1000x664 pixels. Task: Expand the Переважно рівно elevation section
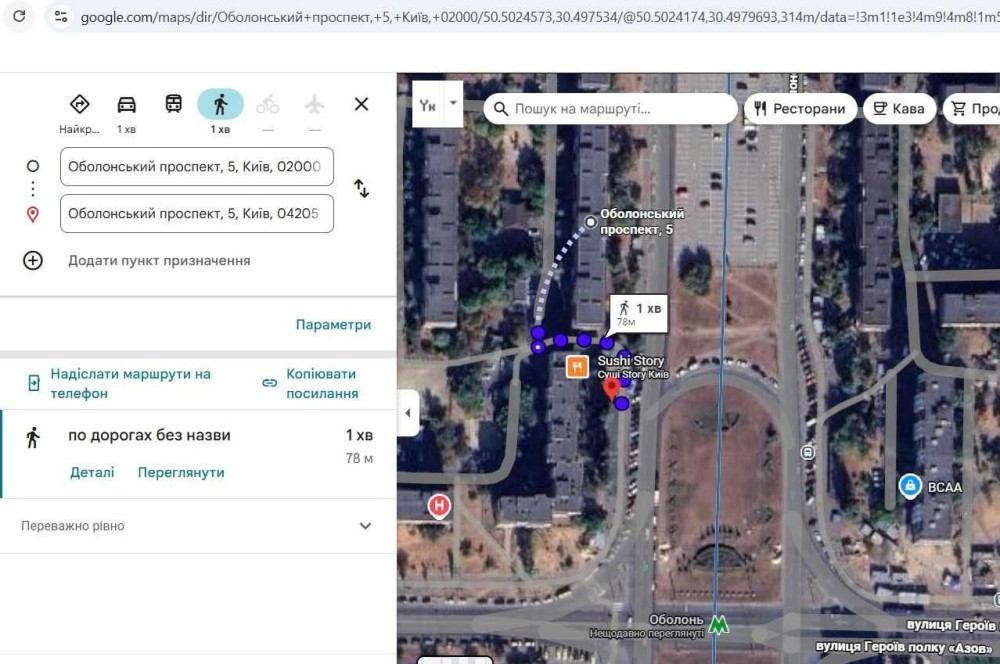point(365,526)
